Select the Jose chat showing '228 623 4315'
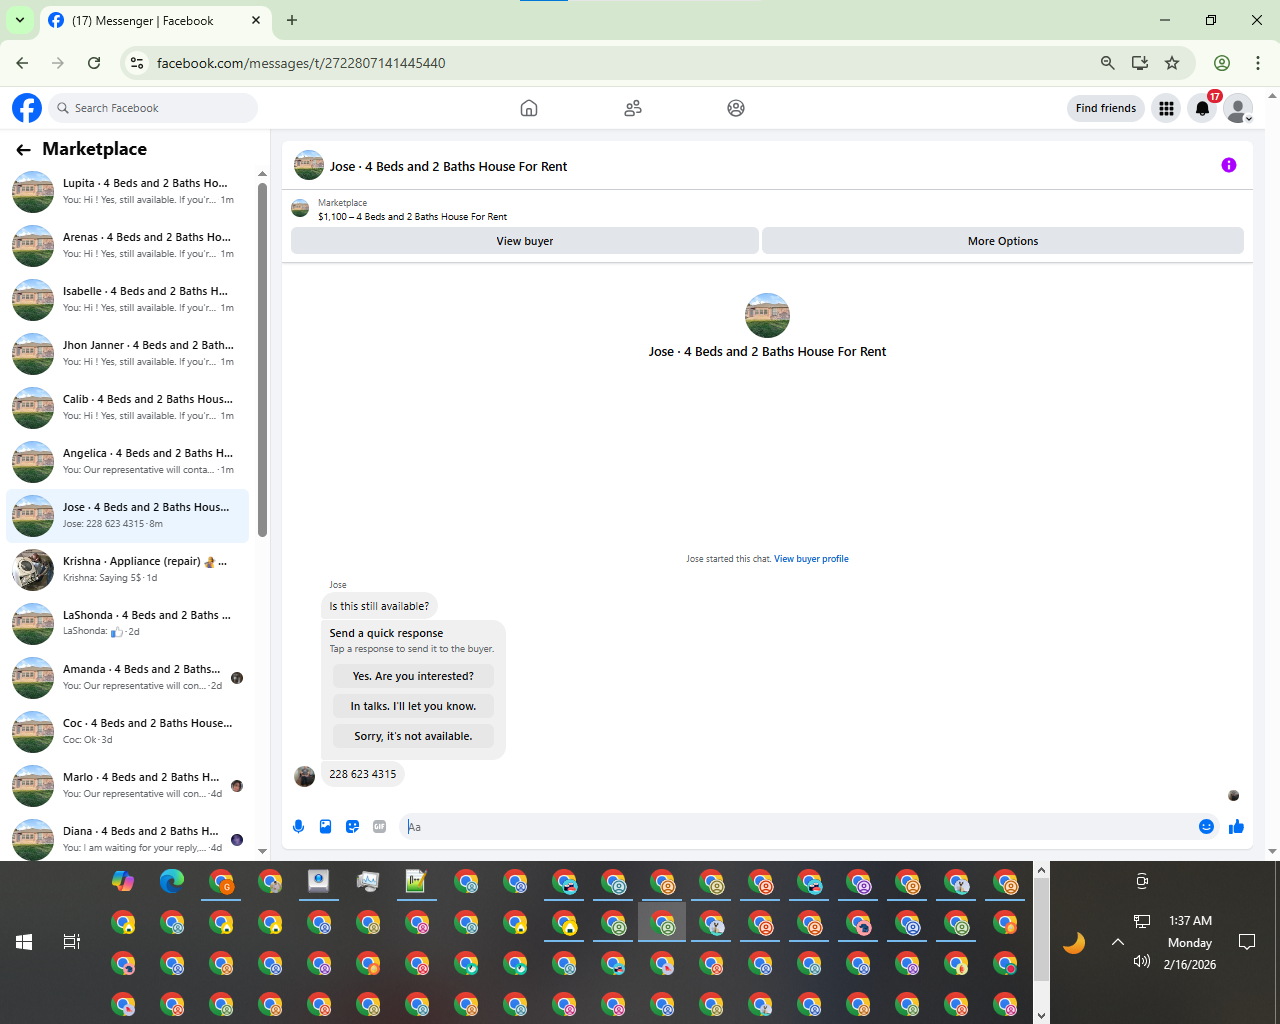 coord(127,515)
